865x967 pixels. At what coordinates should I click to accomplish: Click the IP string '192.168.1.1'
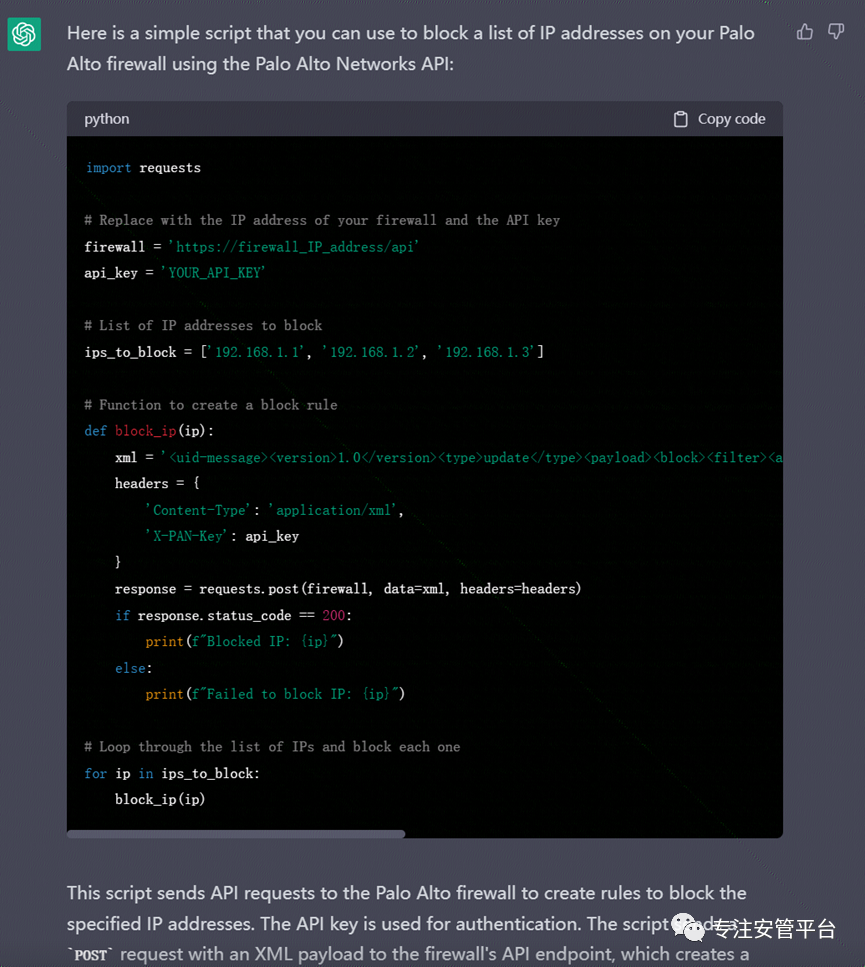pos(255,352)
